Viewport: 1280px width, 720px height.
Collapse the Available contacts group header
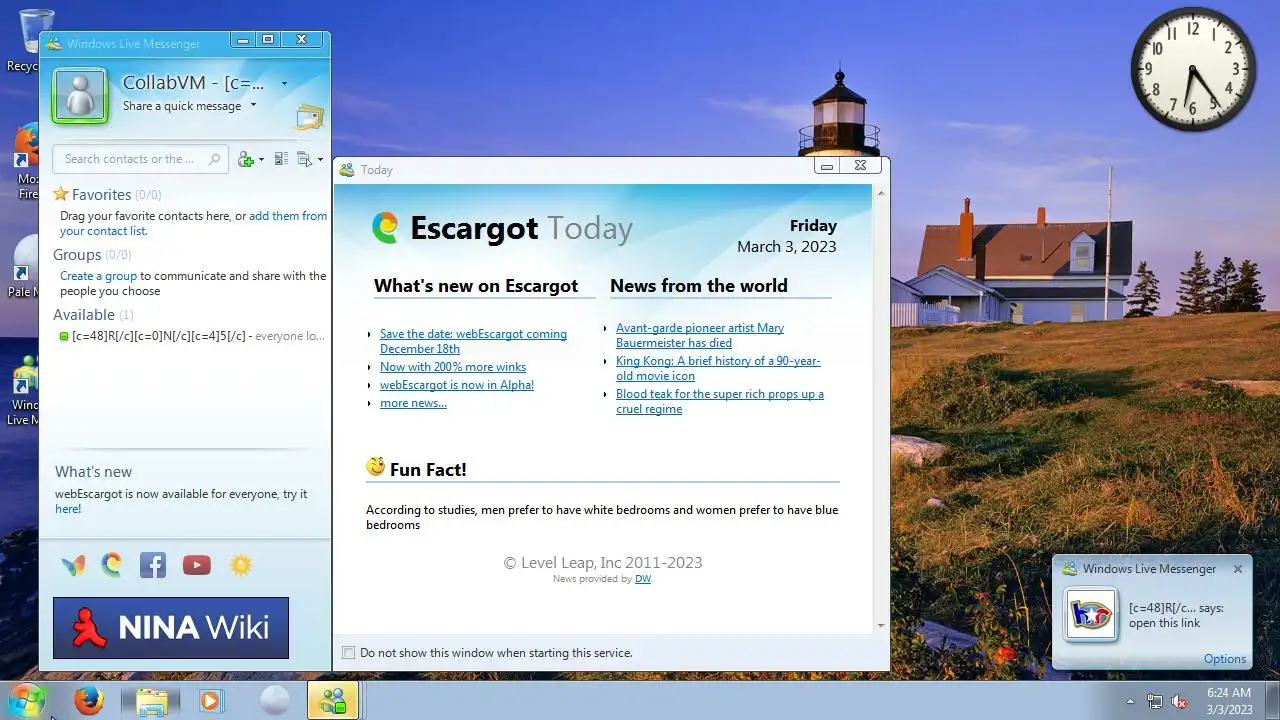pos(93,314)
